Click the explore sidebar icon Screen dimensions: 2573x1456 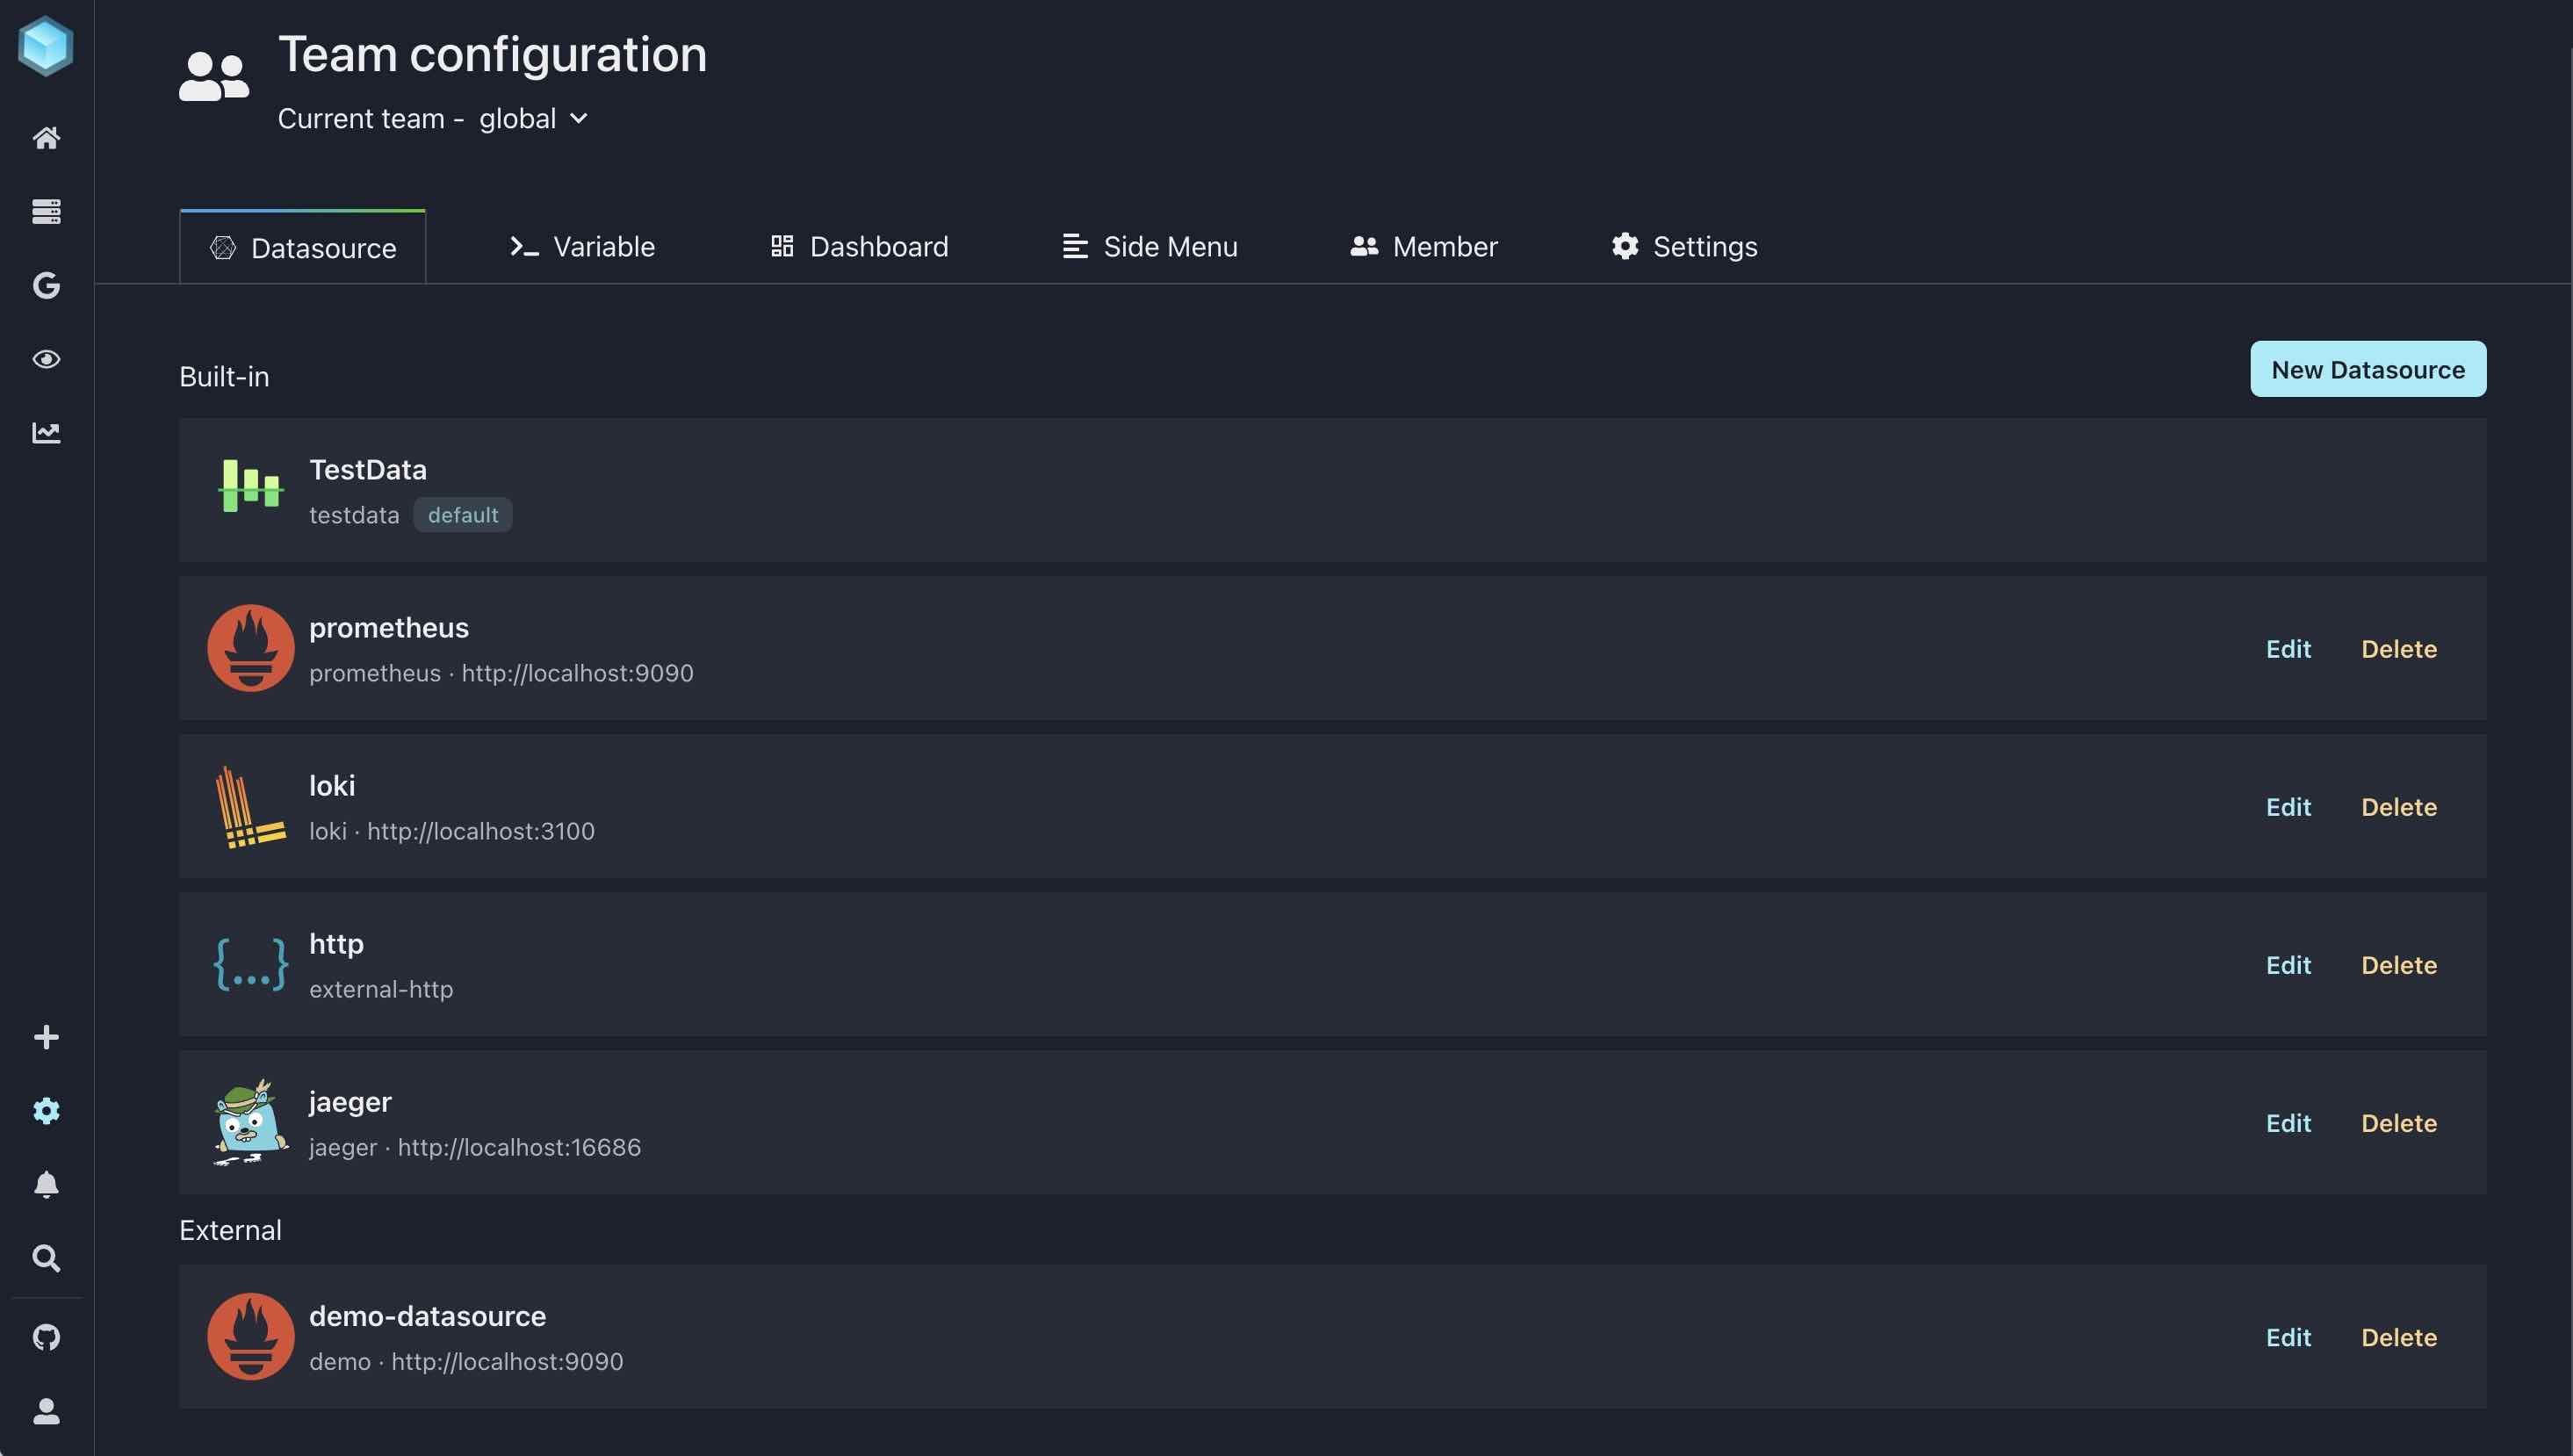coord(46,360)
